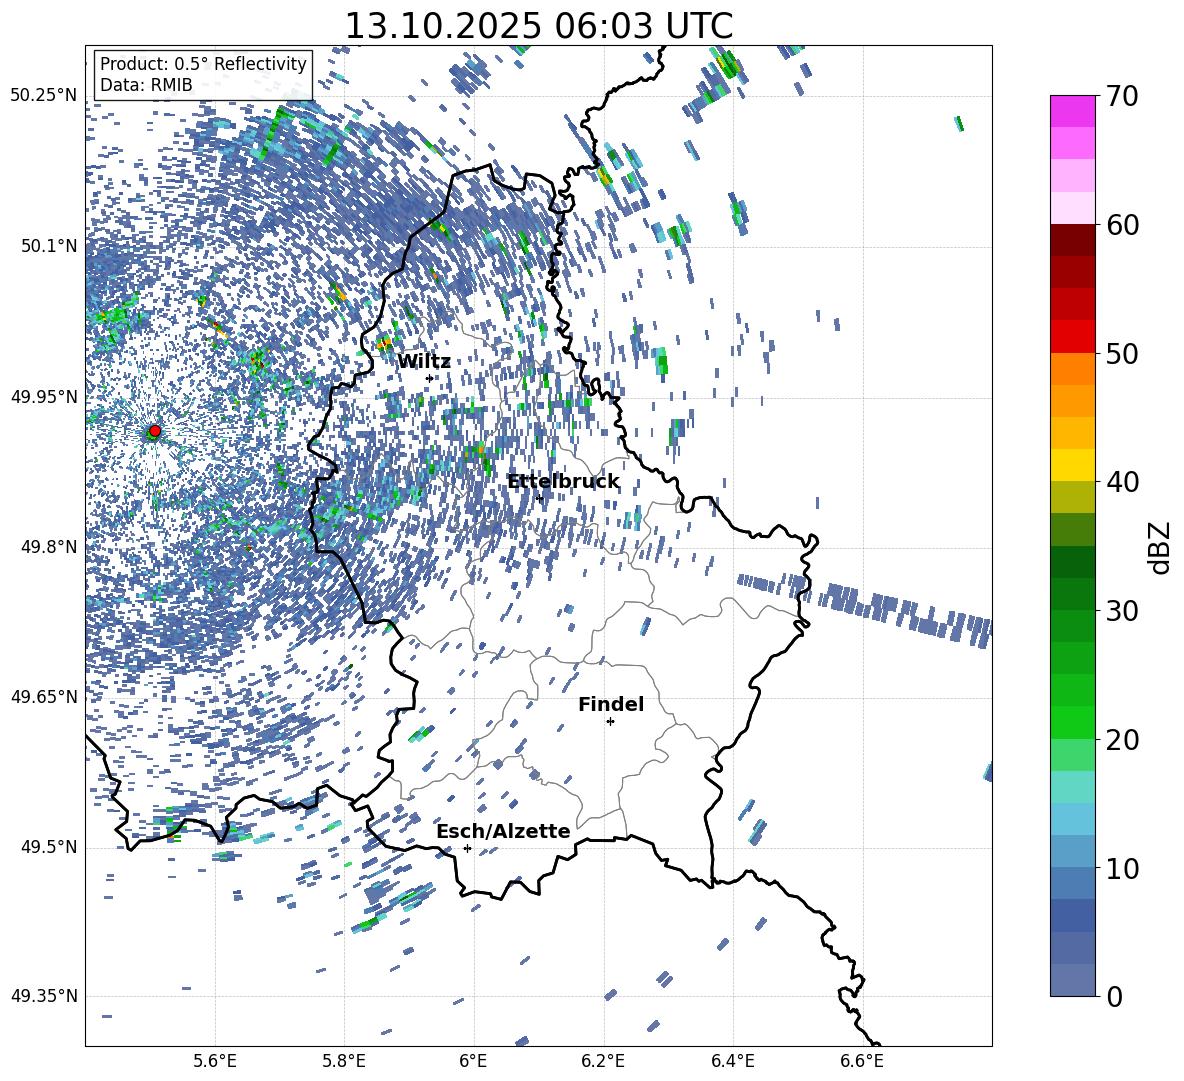Click the 6.2°E longitude label
The image size is (1184, 1081).
click(603, 1061)
